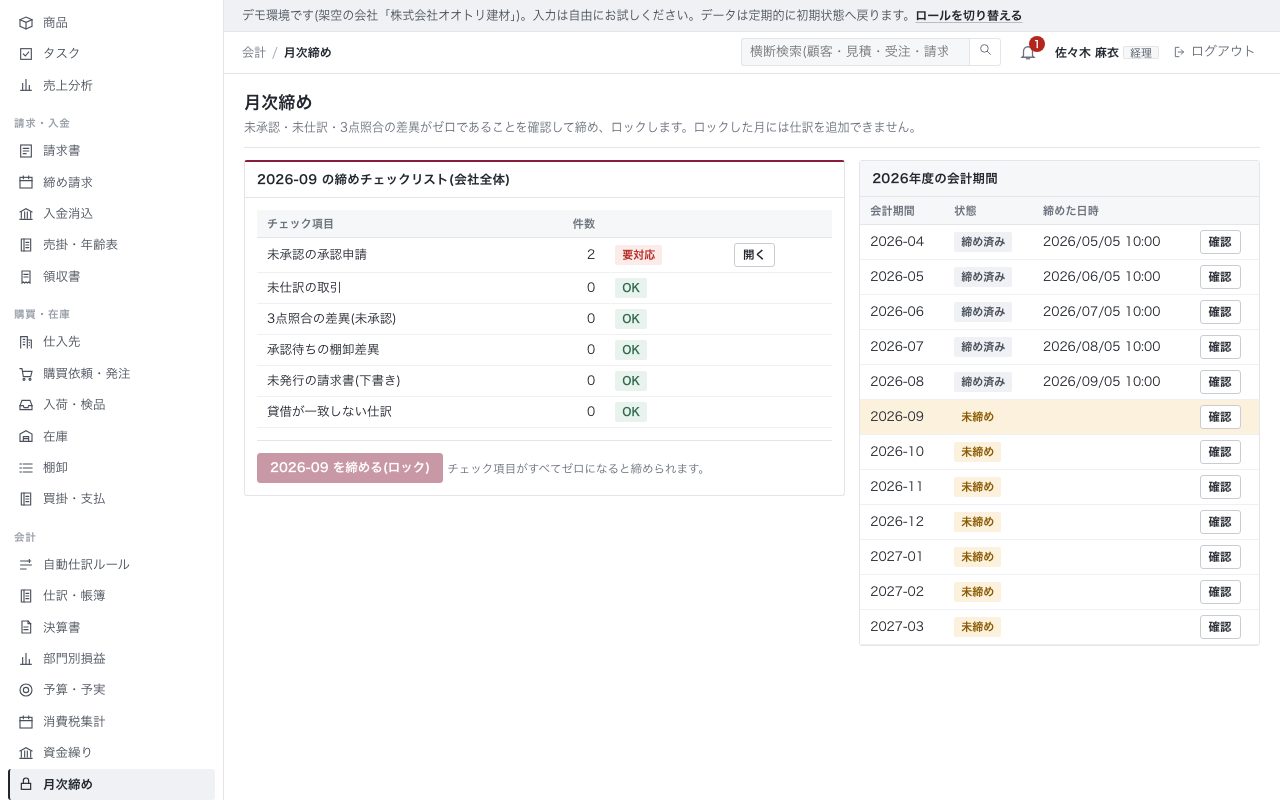Click the 商品 box icon in sidebar
The width and height of the screenshot is (1280, 800).
26,22
